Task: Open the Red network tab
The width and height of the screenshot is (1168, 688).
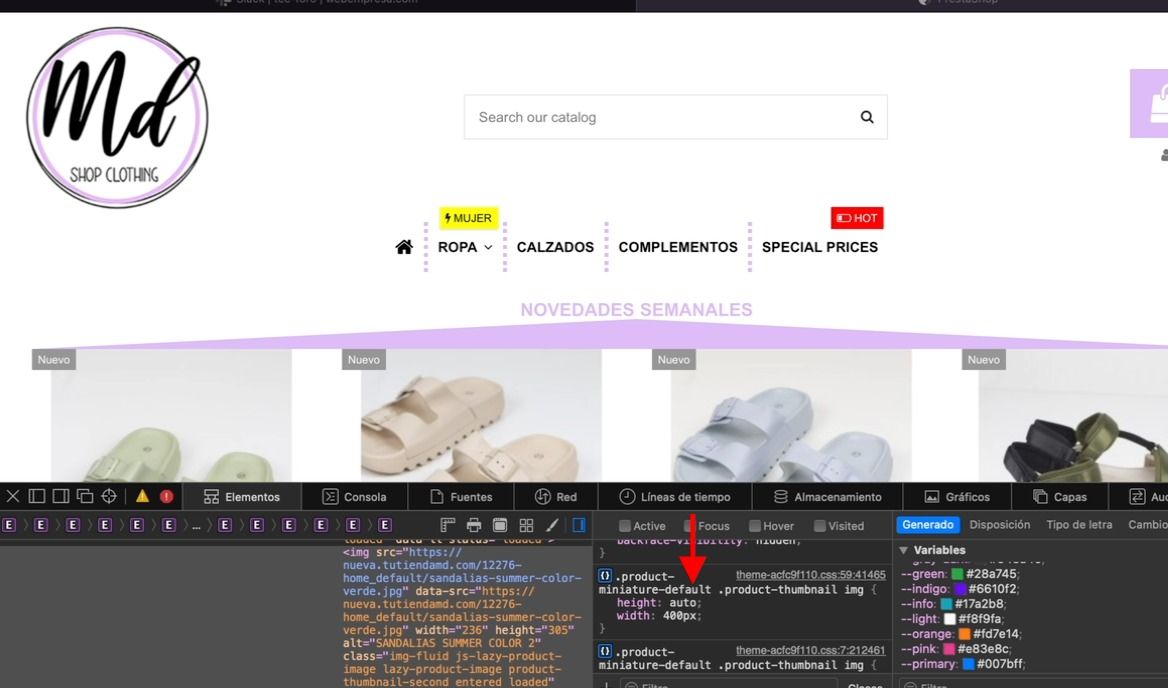Action: click(x=556, y=497)
